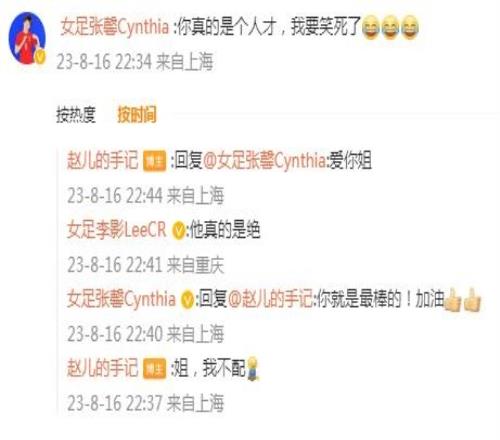
Task: Open the top commenter name 女足张馨Cynthia
Action: (114, 27)
